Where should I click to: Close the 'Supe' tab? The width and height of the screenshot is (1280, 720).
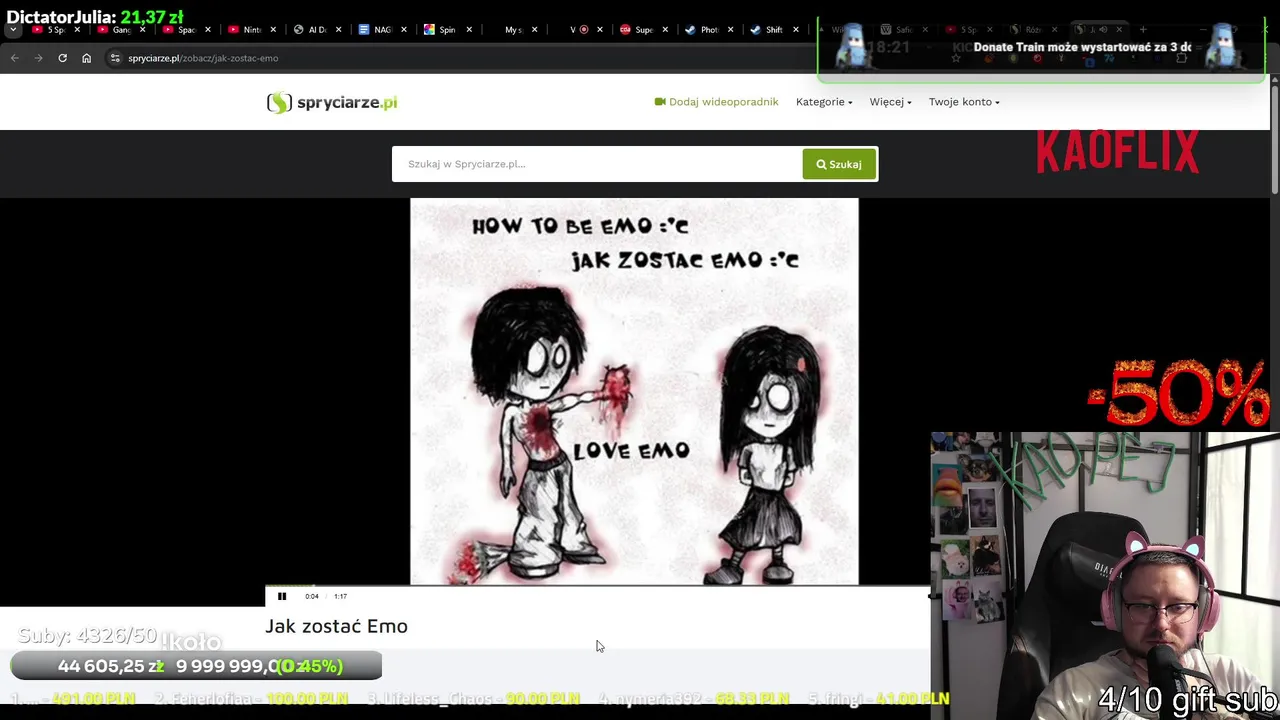[665, 30]
